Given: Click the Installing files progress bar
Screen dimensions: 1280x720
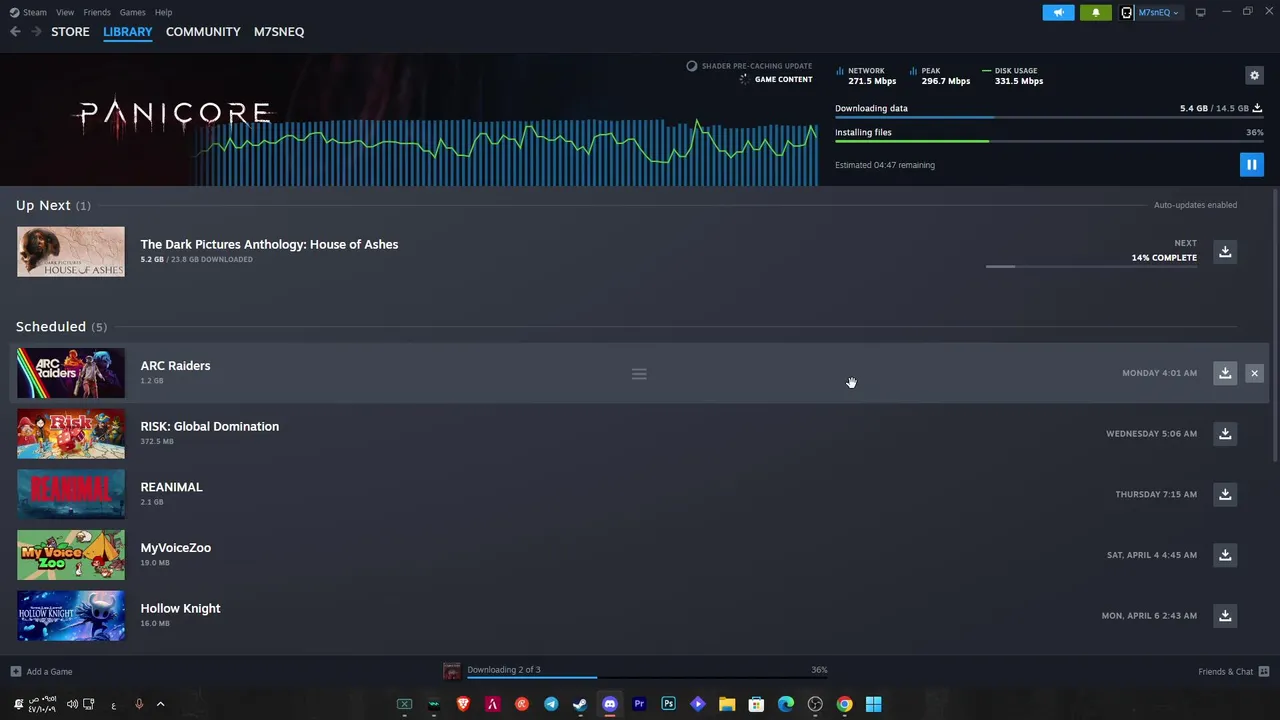Looking at the screenshot, I should point(1049,141).
